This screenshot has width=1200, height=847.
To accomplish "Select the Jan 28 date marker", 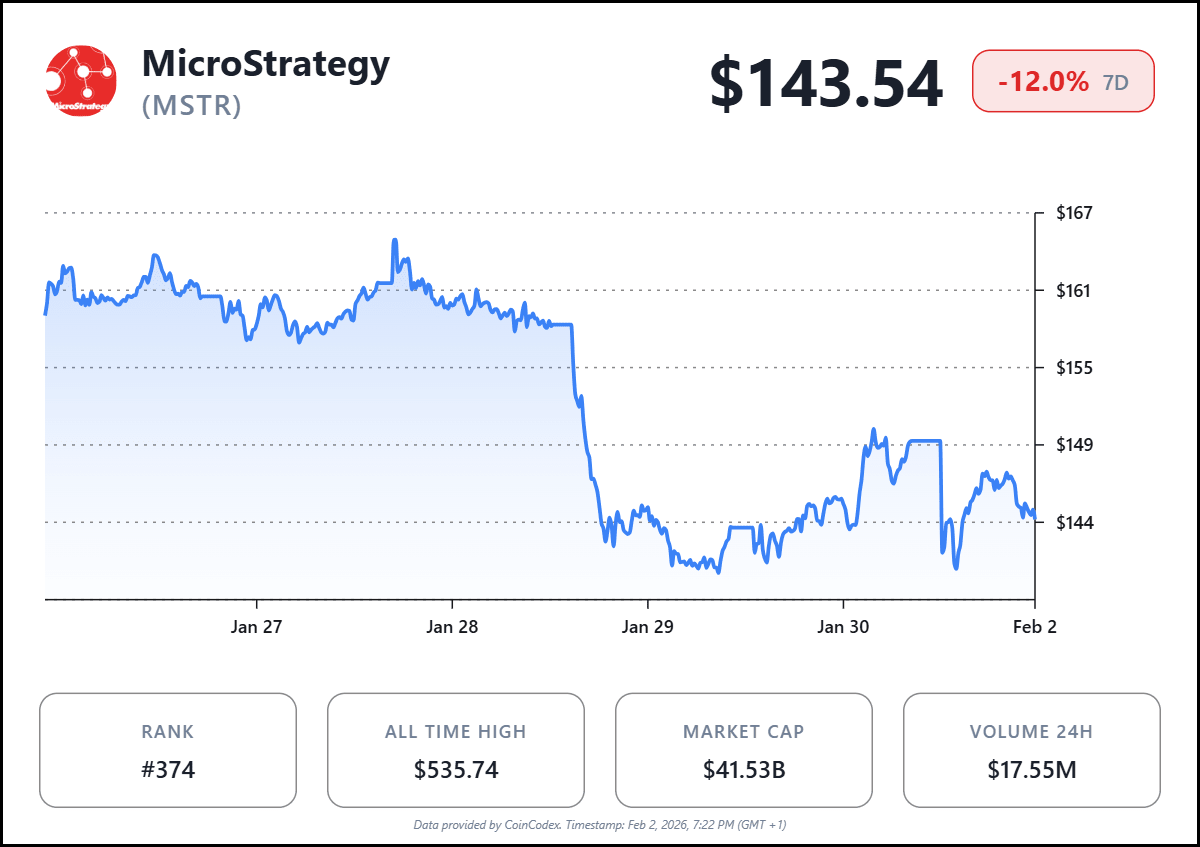I will [452, 627].
